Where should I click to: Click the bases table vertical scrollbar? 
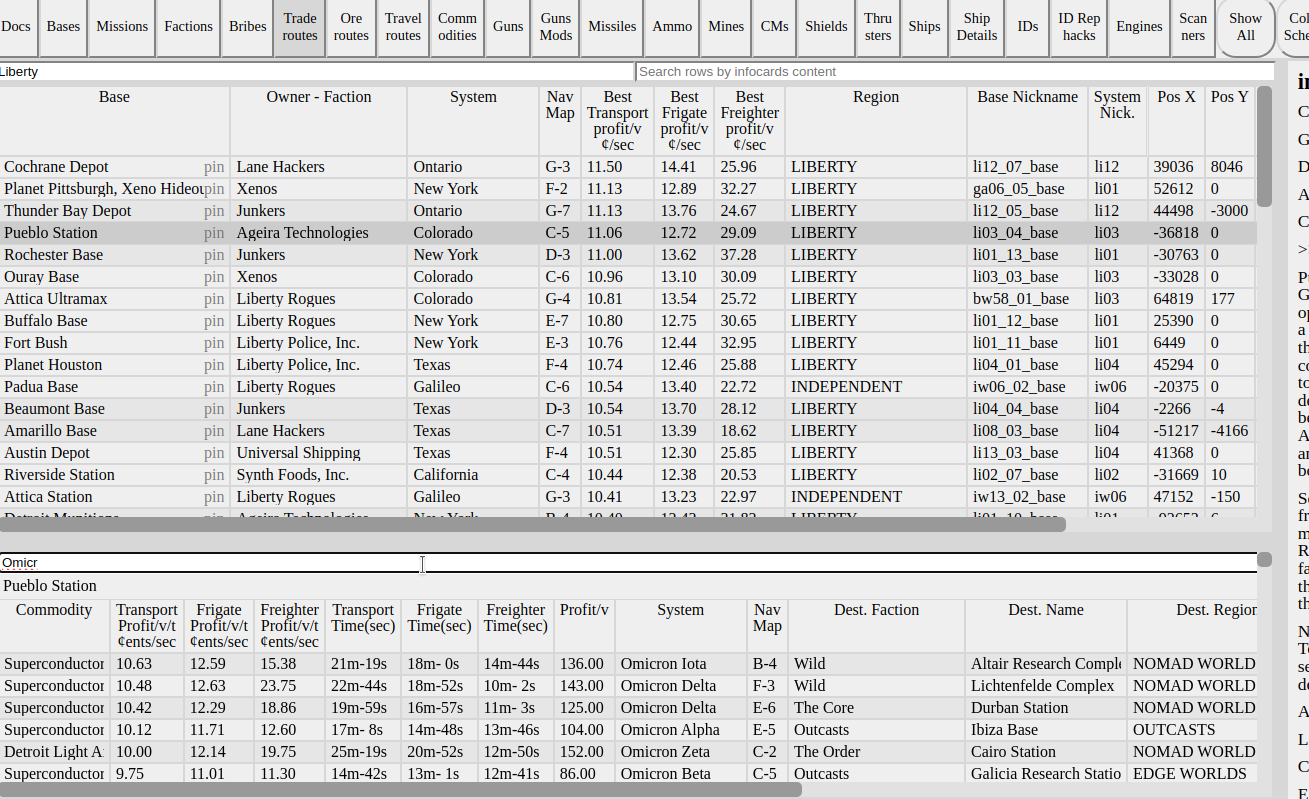point(1264,150)
